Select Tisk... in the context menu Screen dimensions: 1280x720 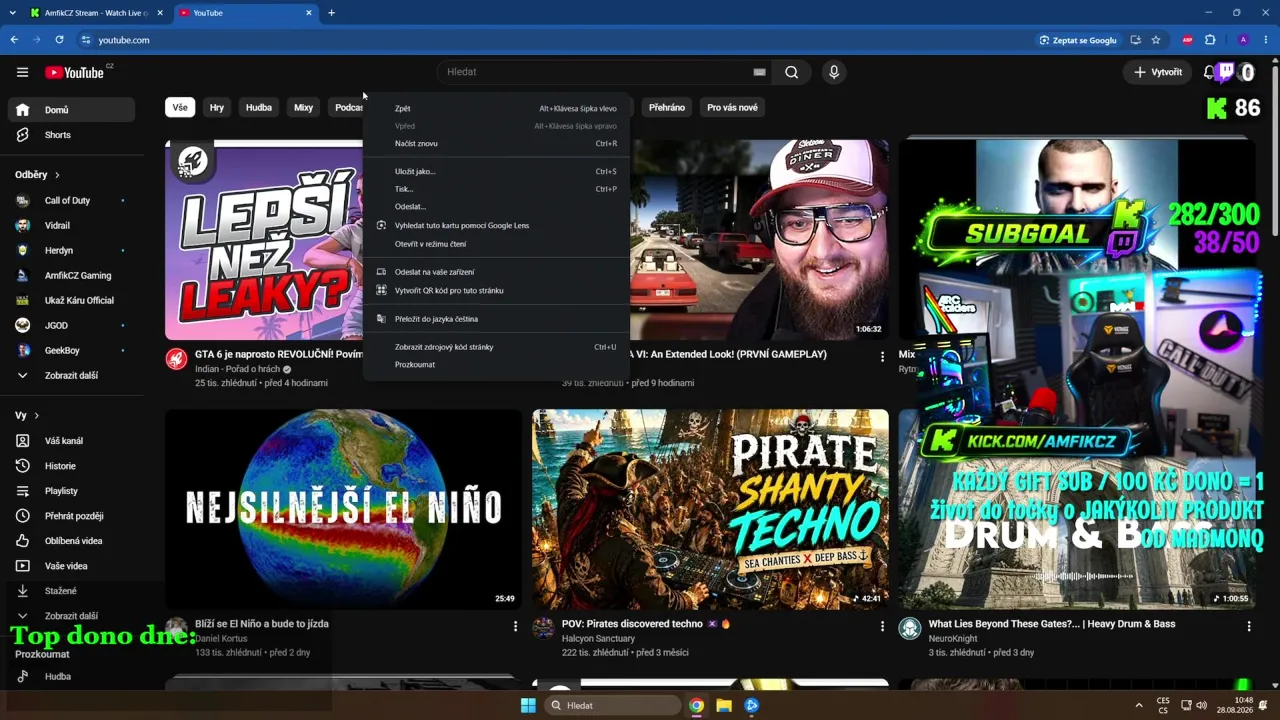click(497, 189)
